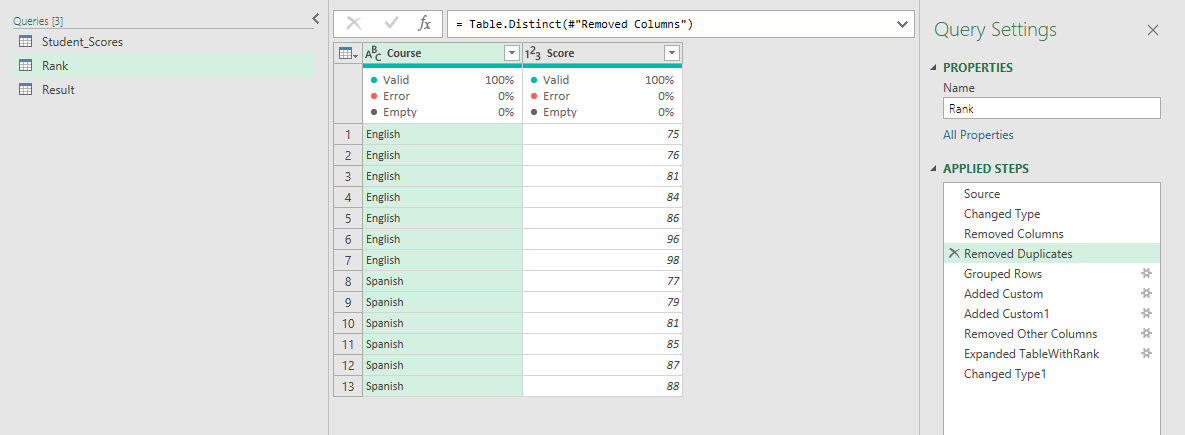Collapse the Applied Steps section
1185x435 pixels.
[x=935, y=169]
